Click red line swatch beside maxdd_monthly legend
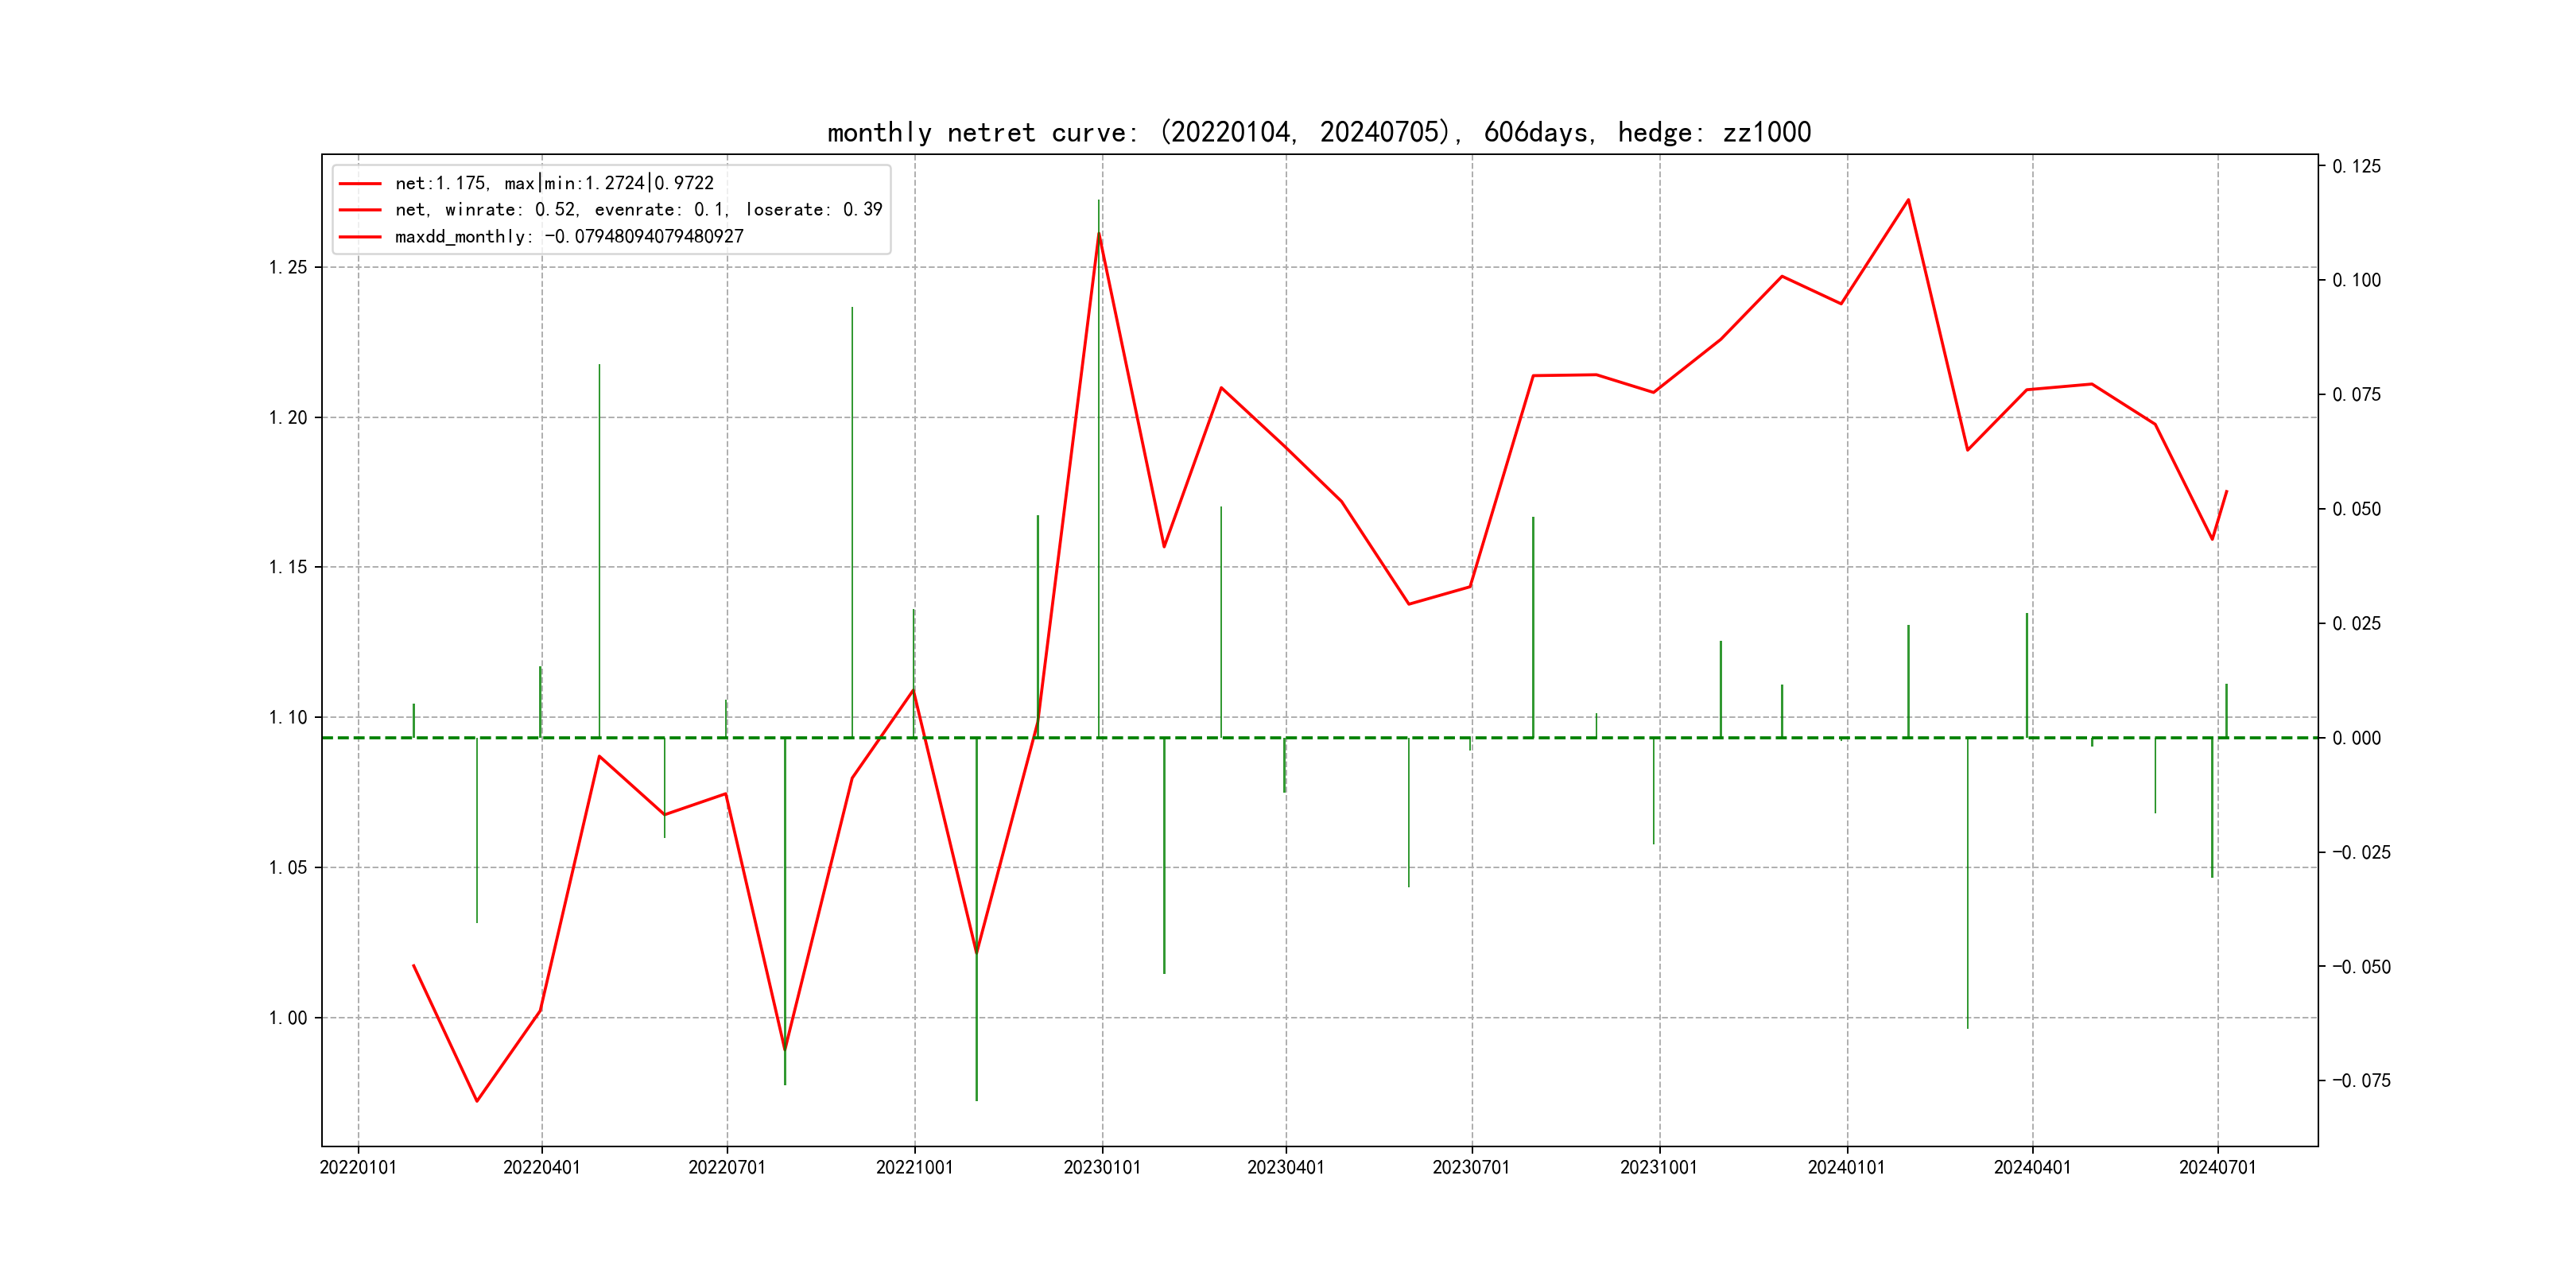 tap(360, 237)
